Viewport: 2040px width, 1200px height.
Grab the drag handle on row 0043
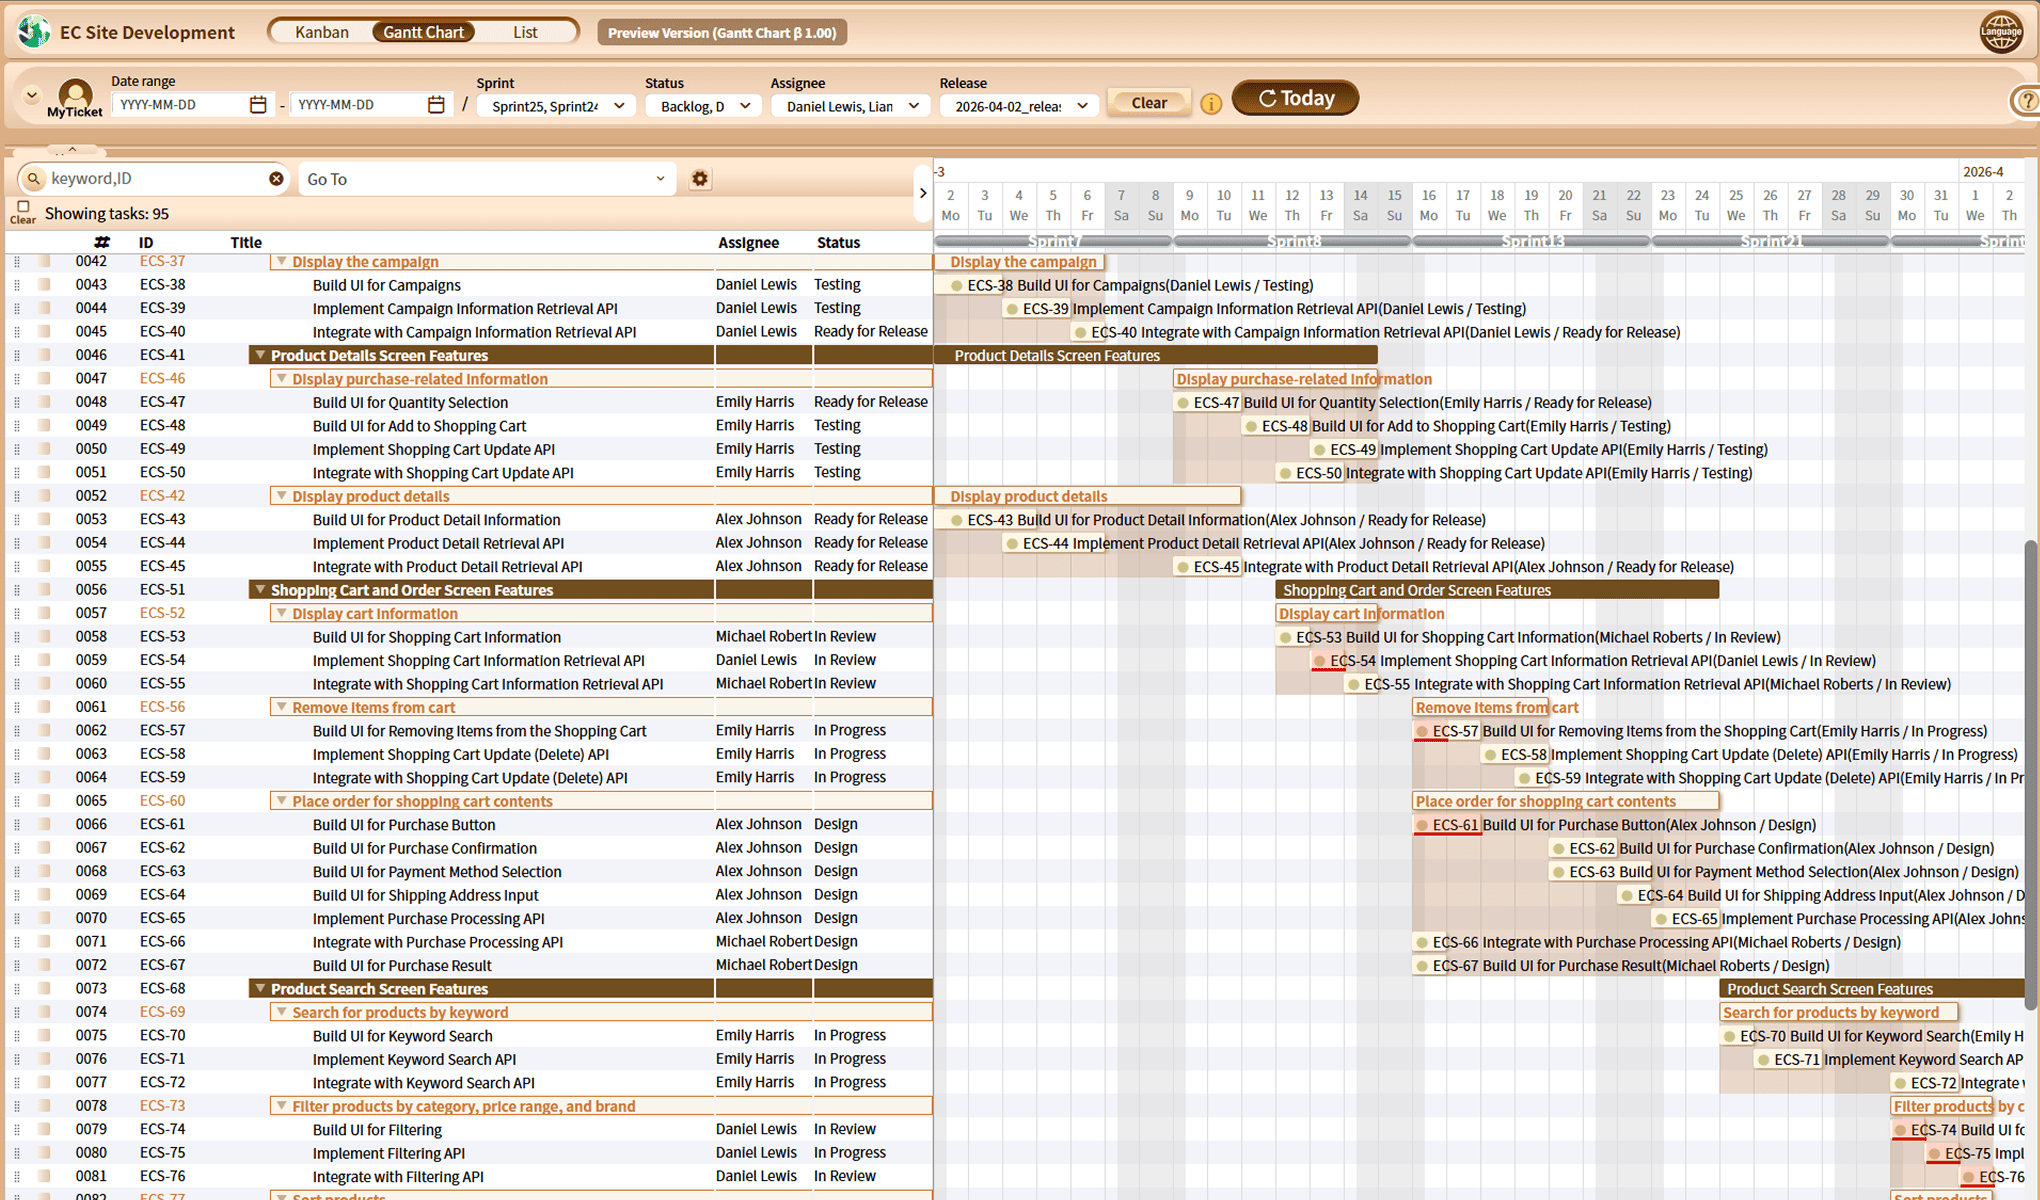(x=16, y=285)
